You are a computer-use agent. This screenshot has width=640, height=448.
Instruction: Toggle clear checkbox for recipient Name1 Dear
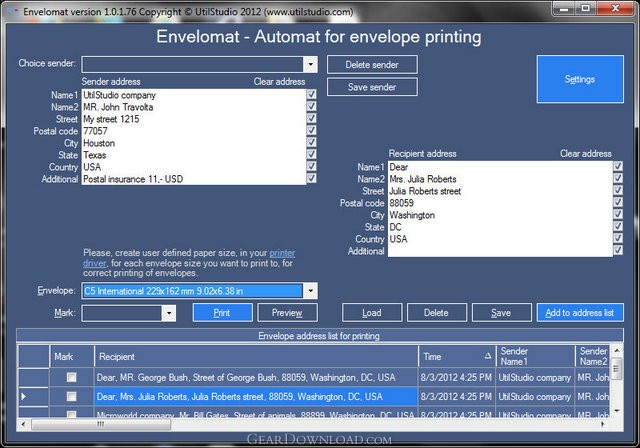coord(618,166)
